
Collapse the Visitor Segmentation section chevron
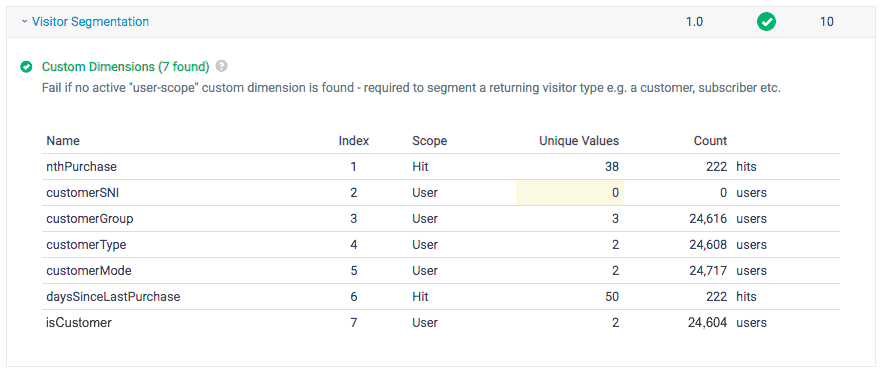pyautogui.click(x=24, y=22)
